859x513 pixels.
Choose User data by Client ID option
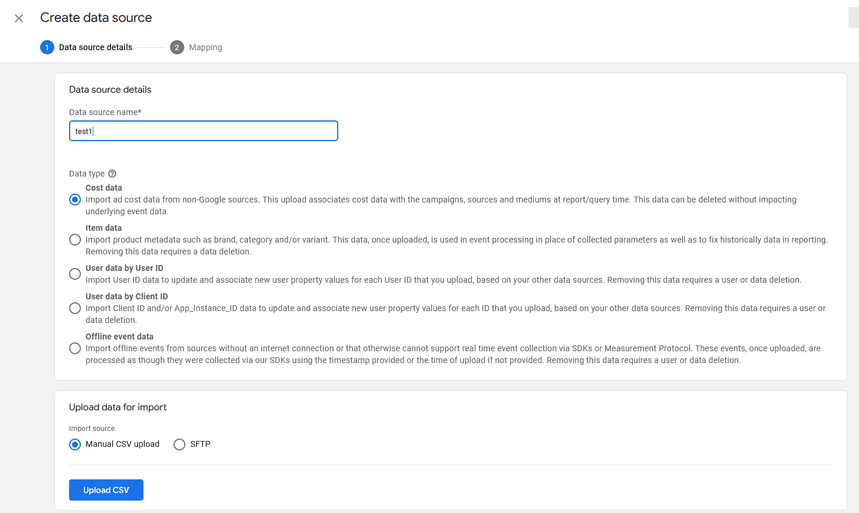click(75, 308)
